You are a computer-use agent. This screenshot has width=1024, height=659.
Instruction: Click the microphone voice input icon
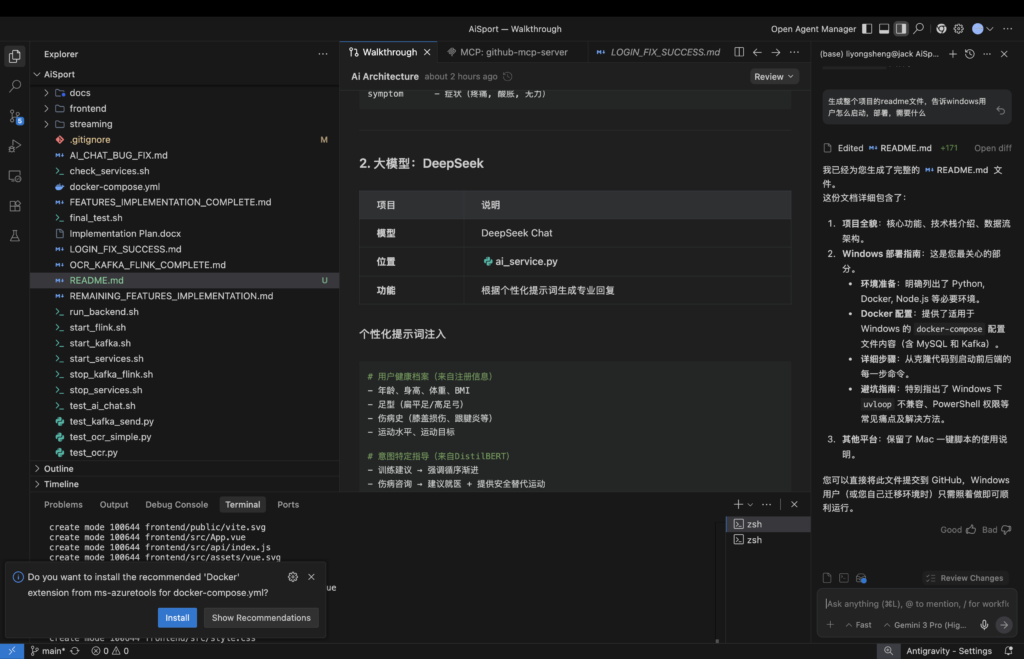pyautogui.click(x=984, y=625)
